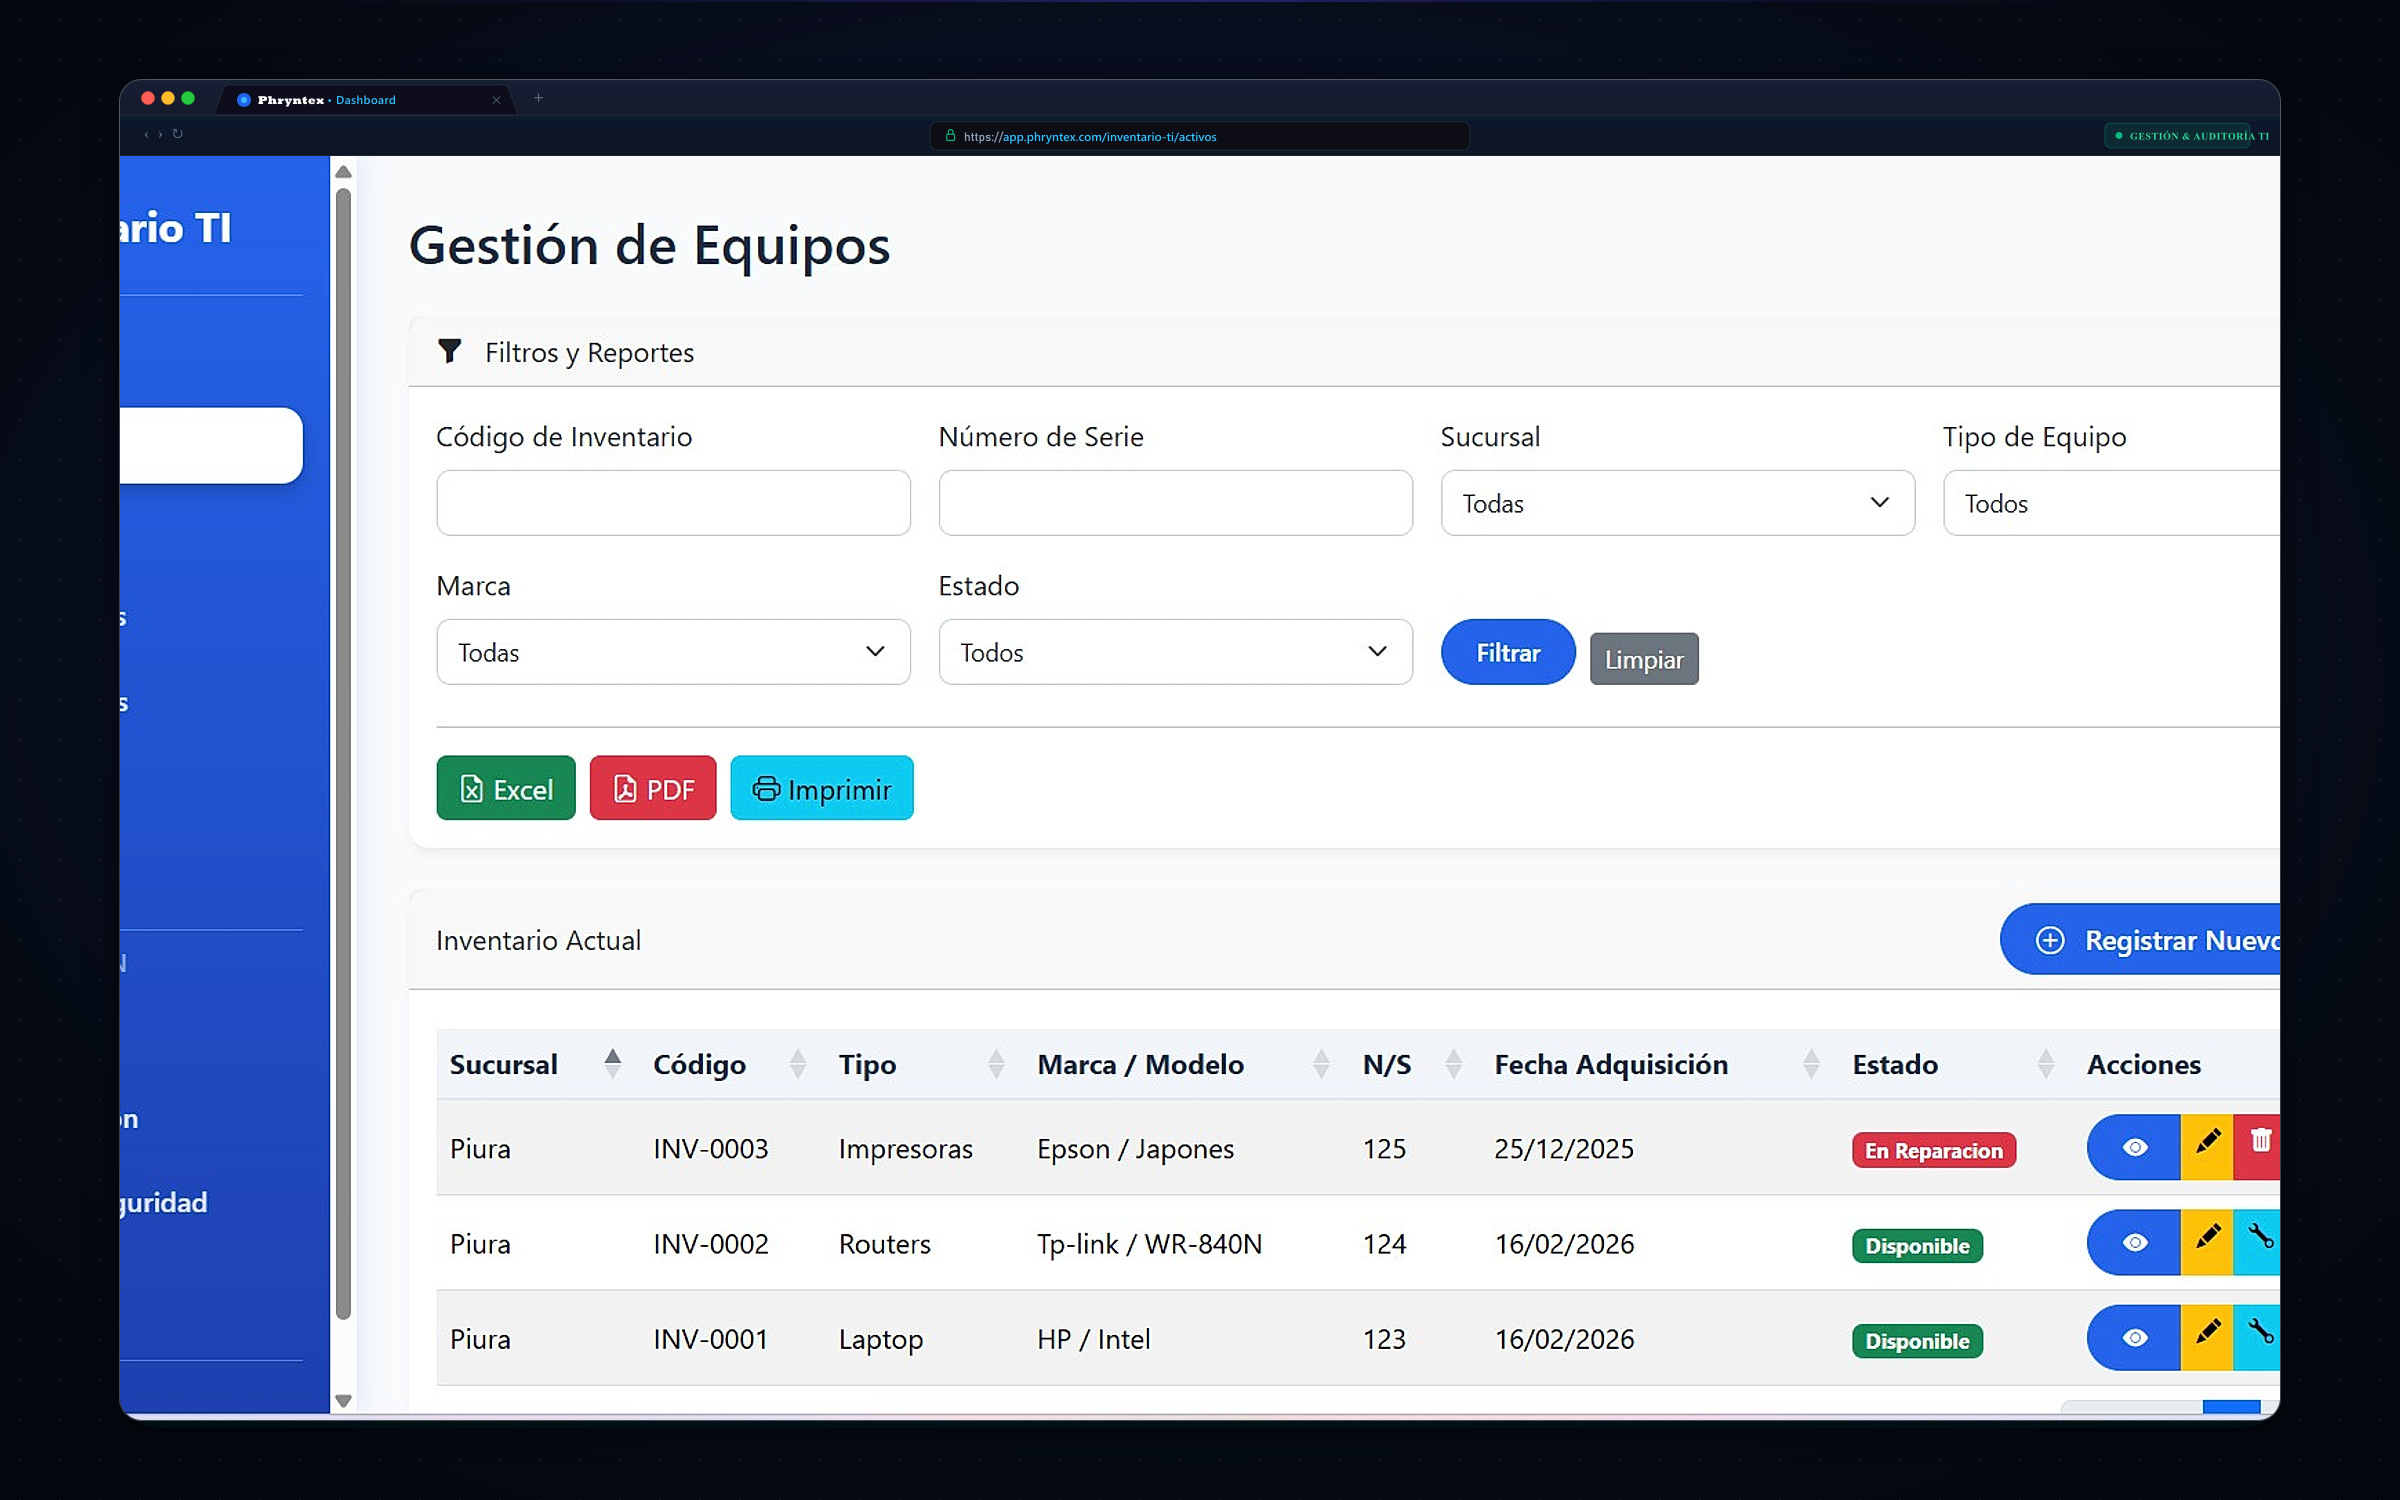Open the Tipo de Equipo dropdown
This screenshot has height=1500, width=2400.
coord(2112,503)
